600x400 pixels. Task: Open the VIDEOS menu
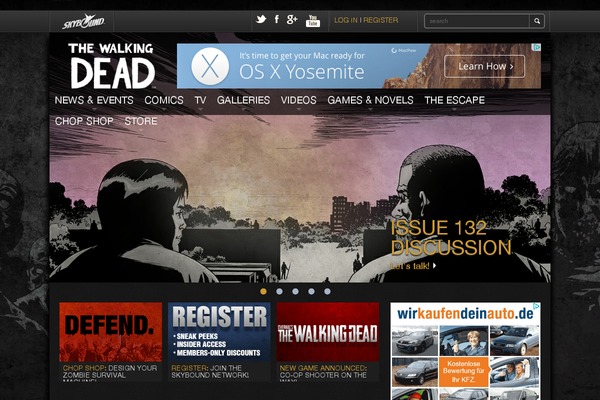[298, 100]
